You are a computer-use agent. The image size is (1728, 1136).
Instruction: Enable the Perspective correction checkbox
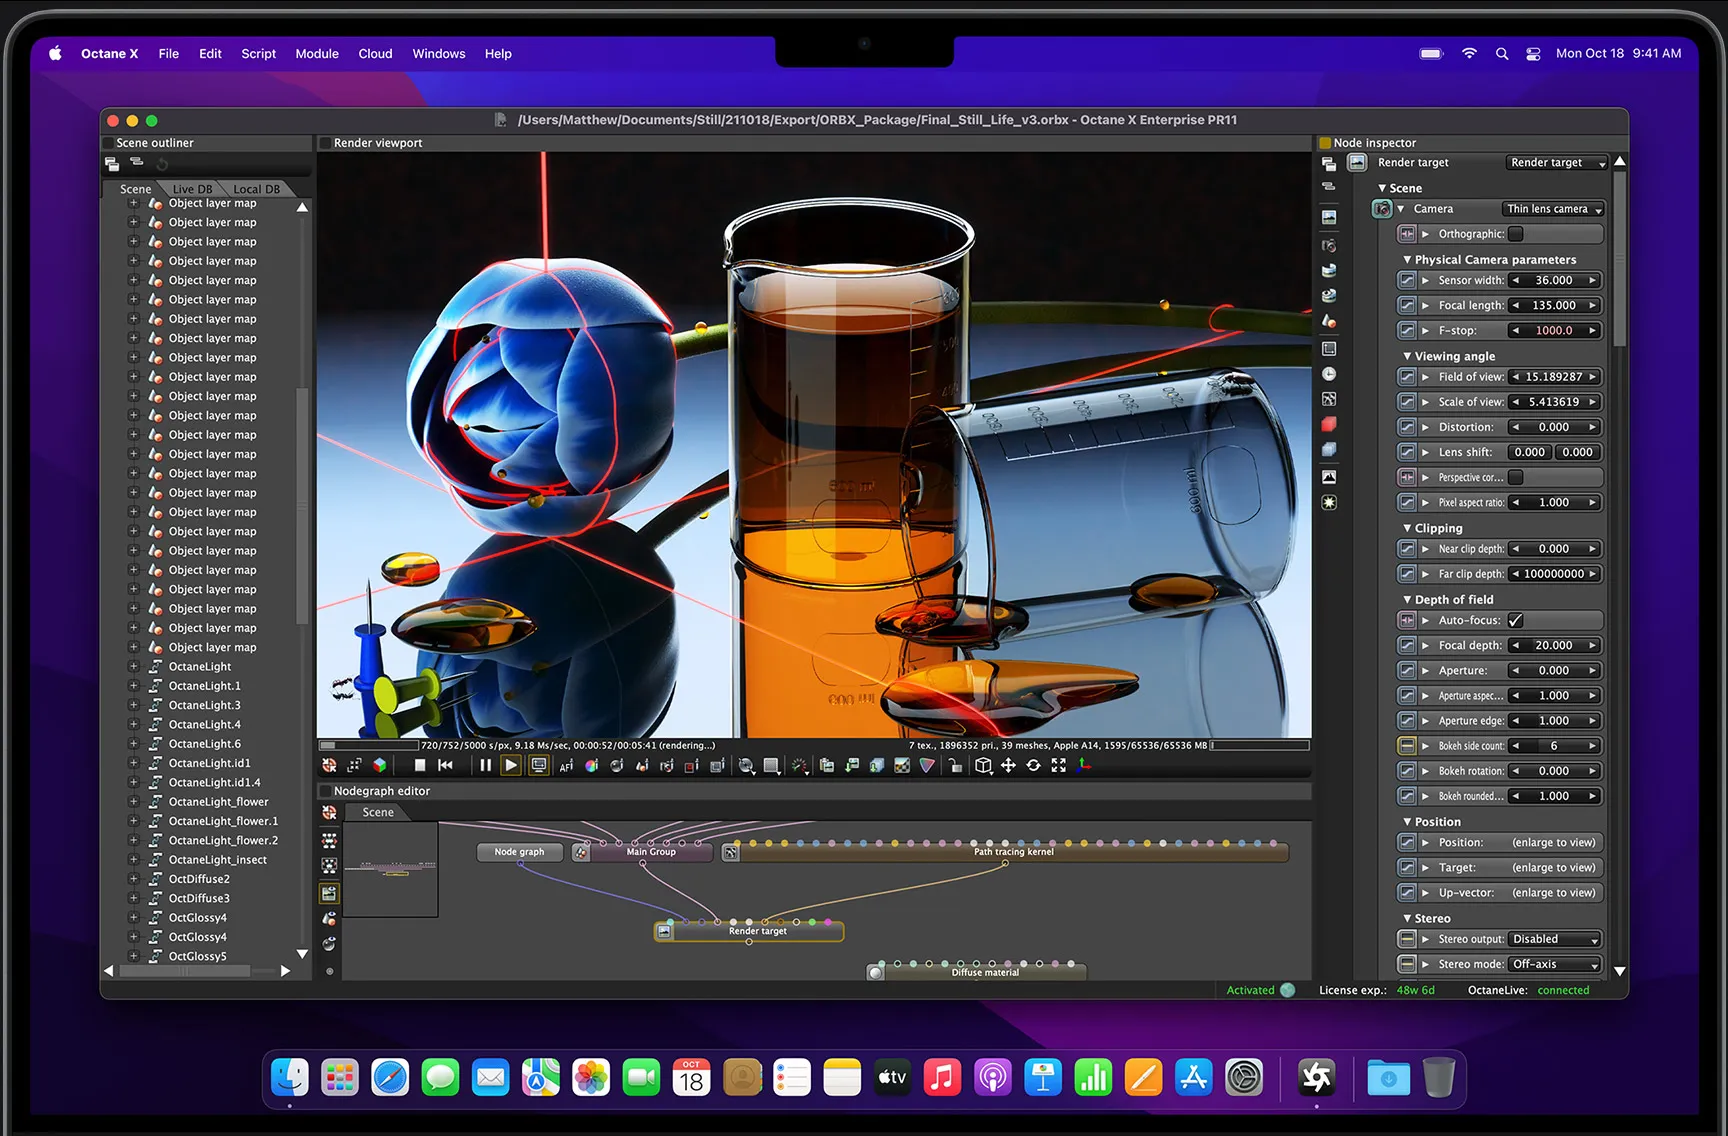(1515, 477)
